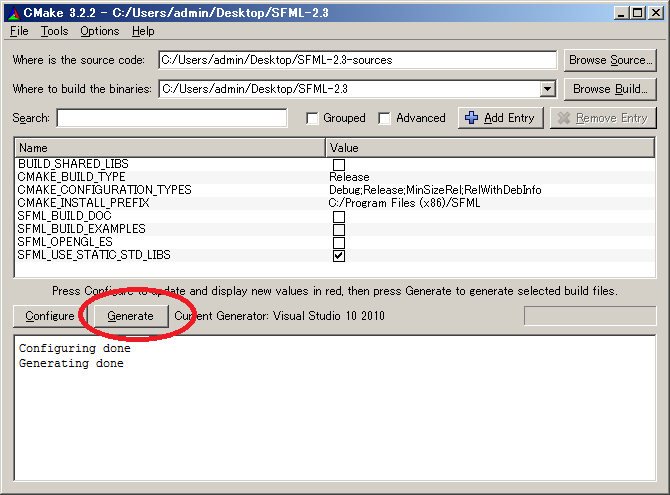Image resolution: width=670 pixels, height=495 pixels.
Task: Click the Debug;Release;MinSizeRel;RelWithDebInfo value
Action: pos(435,190)
